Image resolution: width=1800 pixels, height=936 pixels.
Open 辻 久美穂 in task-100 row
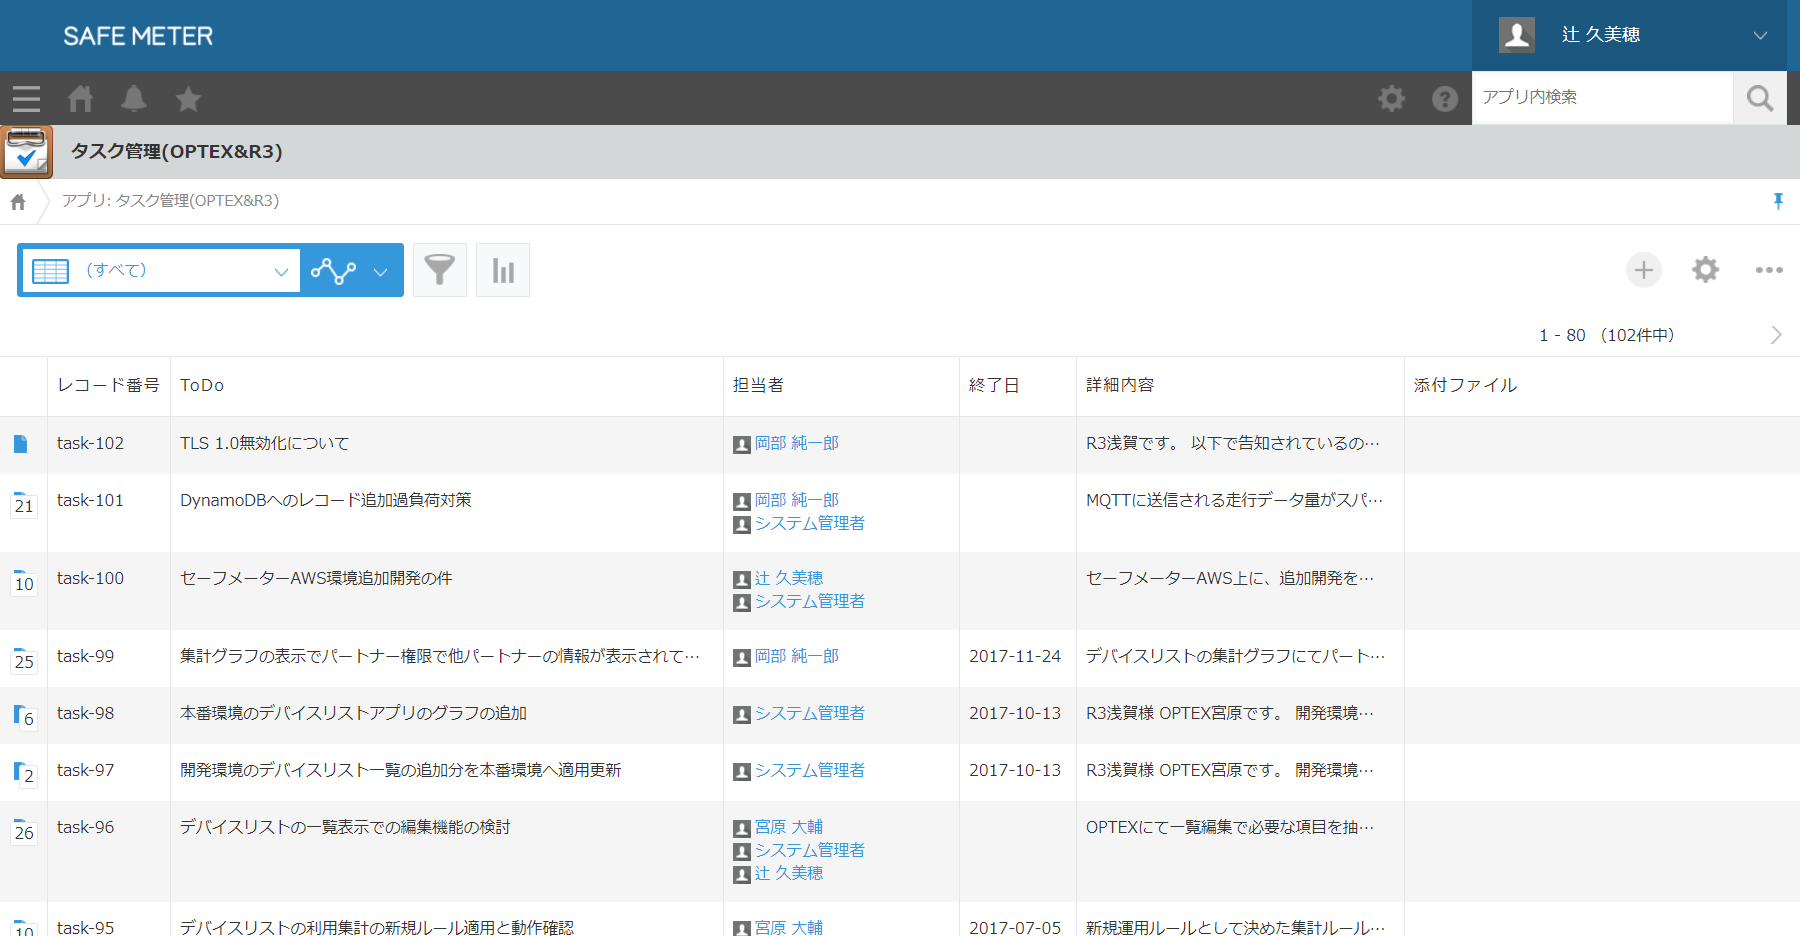pos(789,578)
